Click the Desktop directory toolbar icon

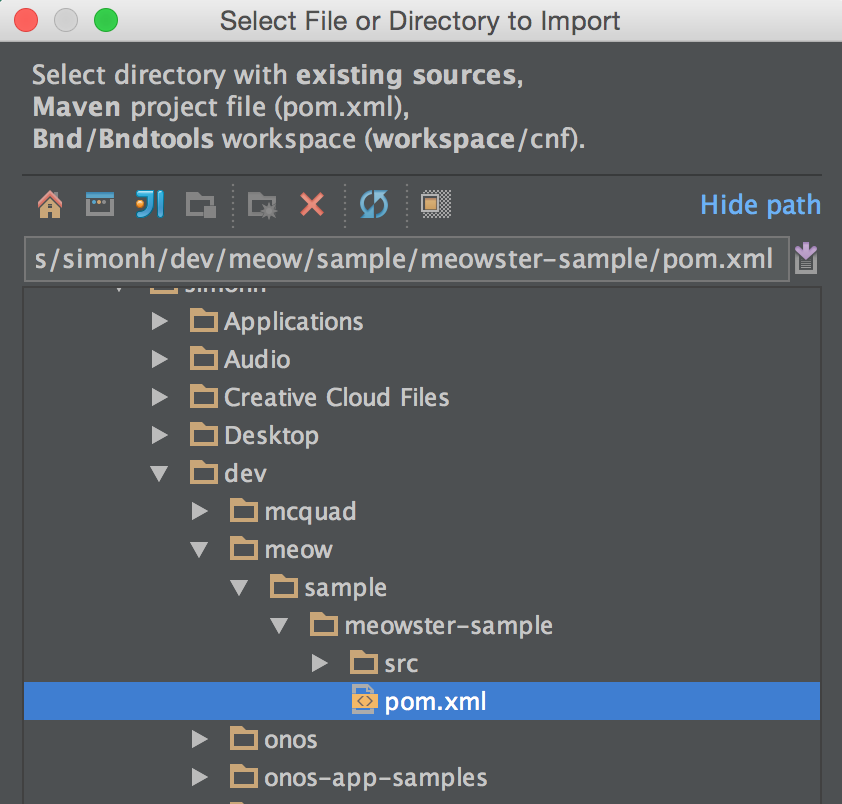[99, 205]
